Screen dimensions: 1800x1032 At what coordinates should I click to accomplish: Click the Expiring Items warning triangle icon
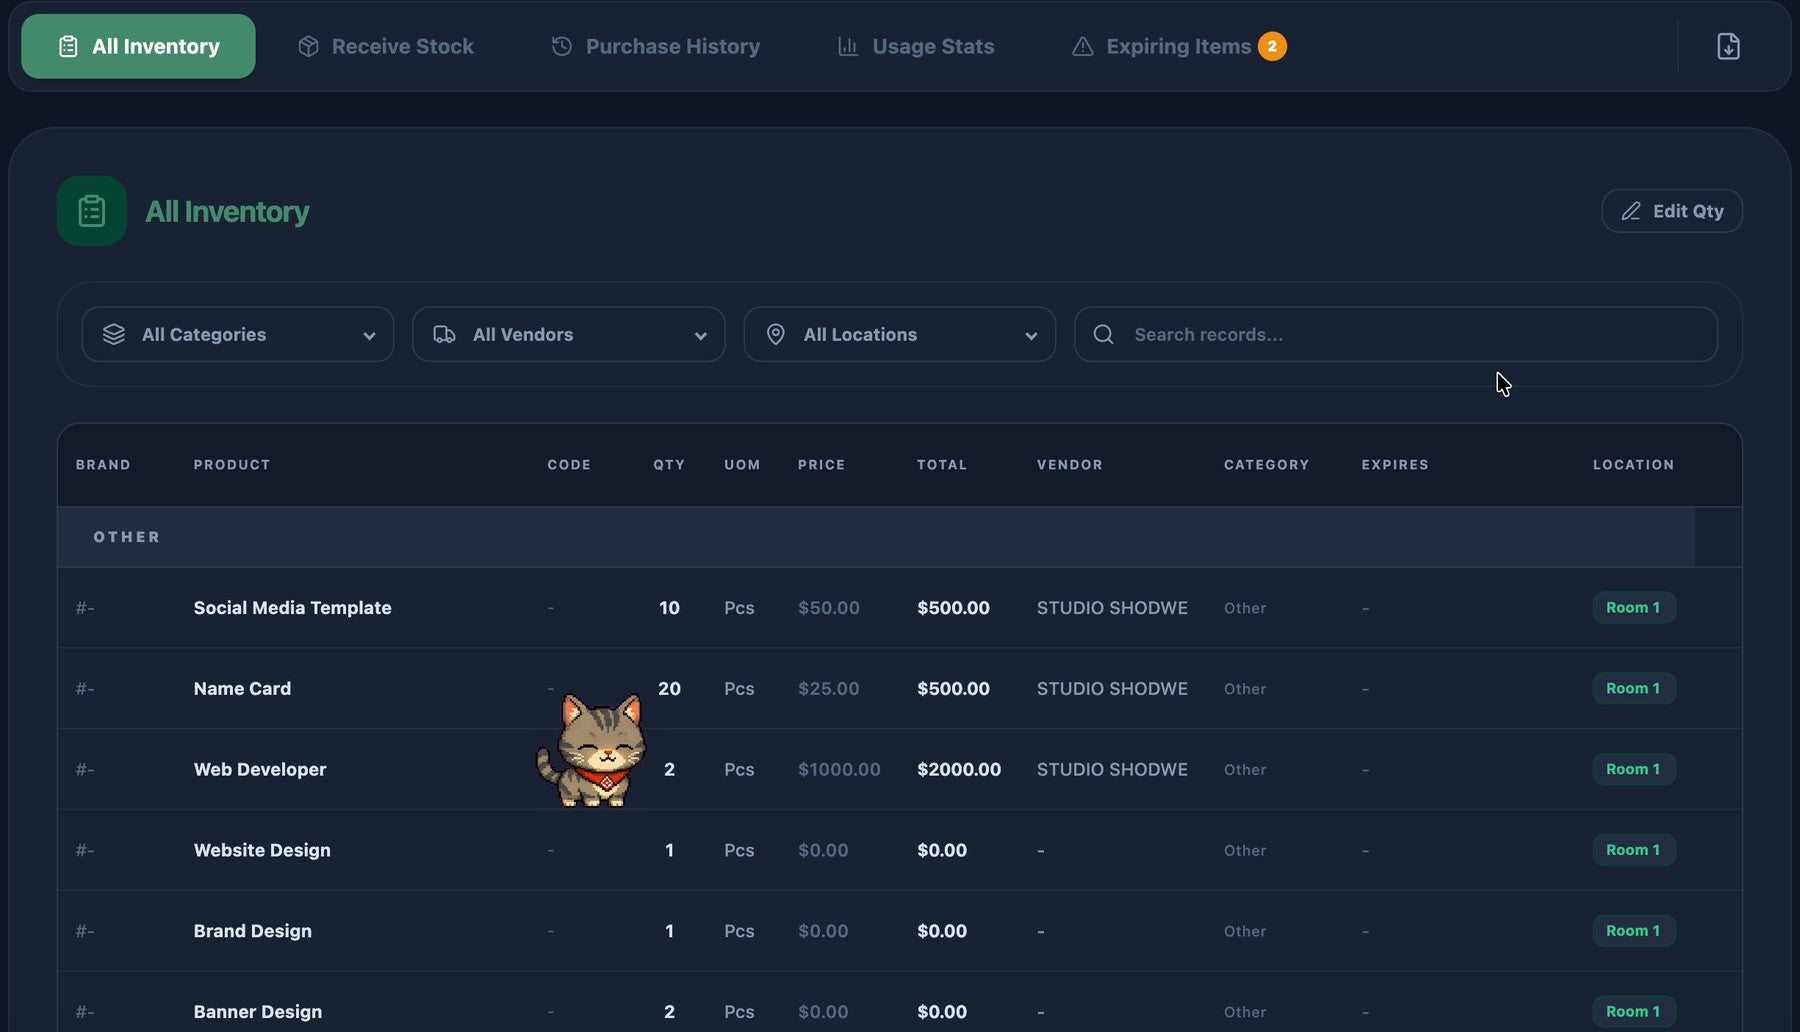tap(1082, 46)
